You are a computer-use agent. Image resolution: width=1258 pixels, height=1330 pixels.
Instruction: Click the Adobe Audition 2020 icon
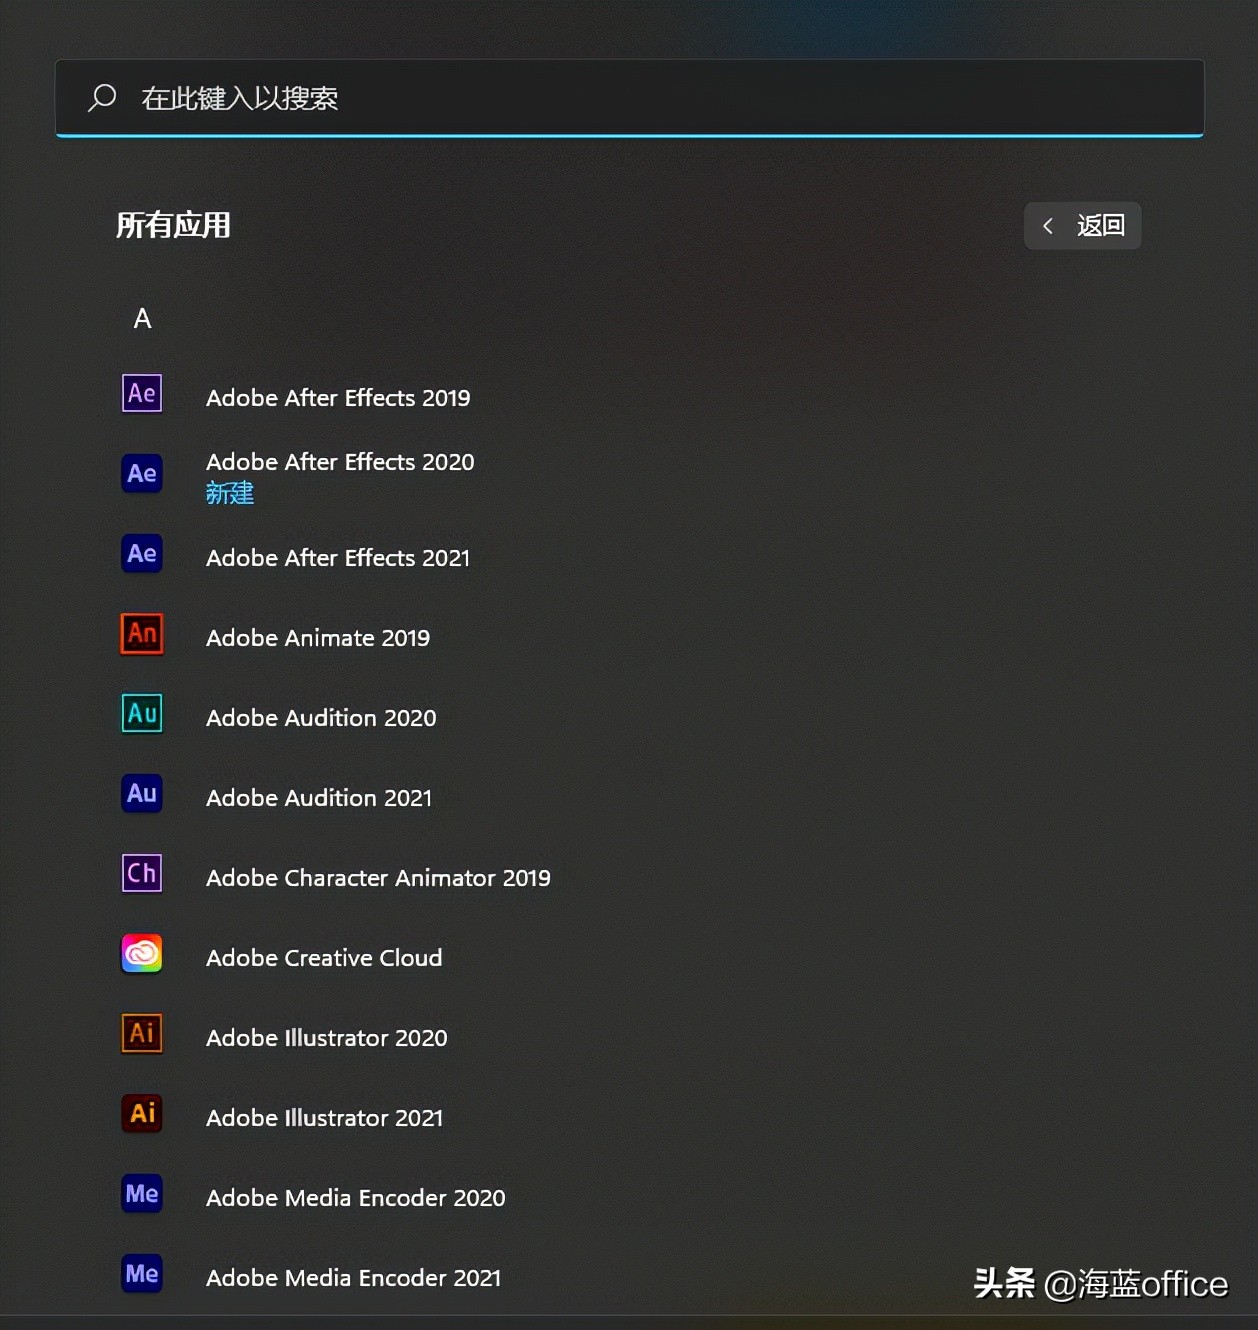142,713
